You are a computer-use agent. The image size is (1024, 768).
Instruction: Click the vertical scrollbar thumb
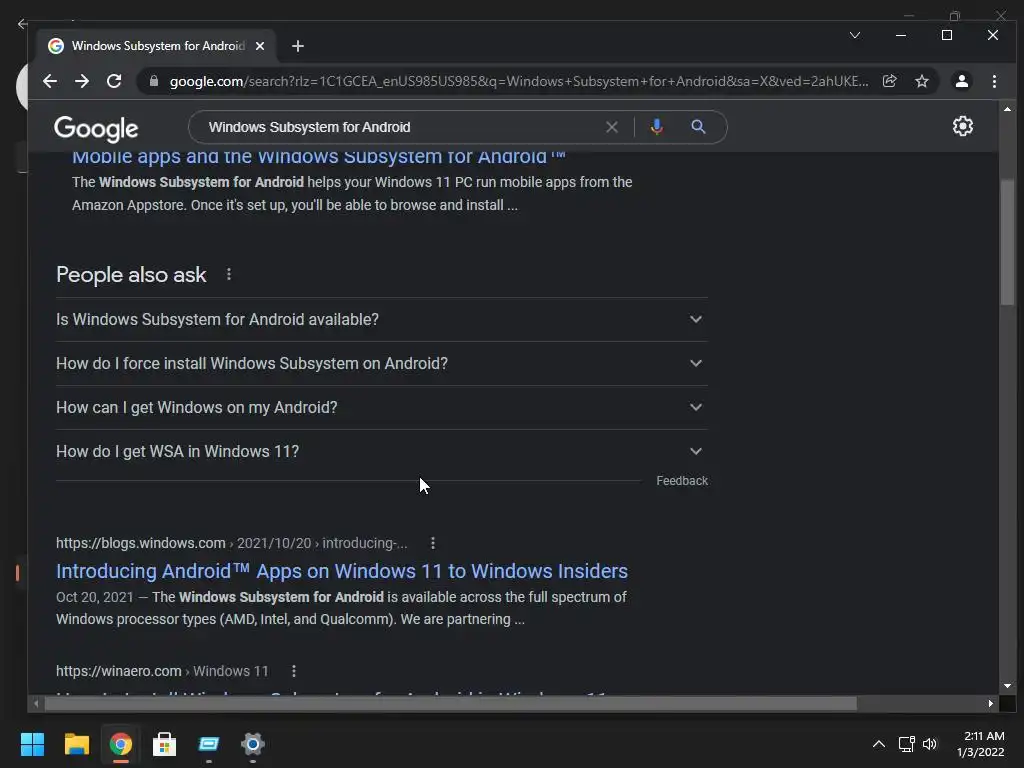pos(1007,242)
